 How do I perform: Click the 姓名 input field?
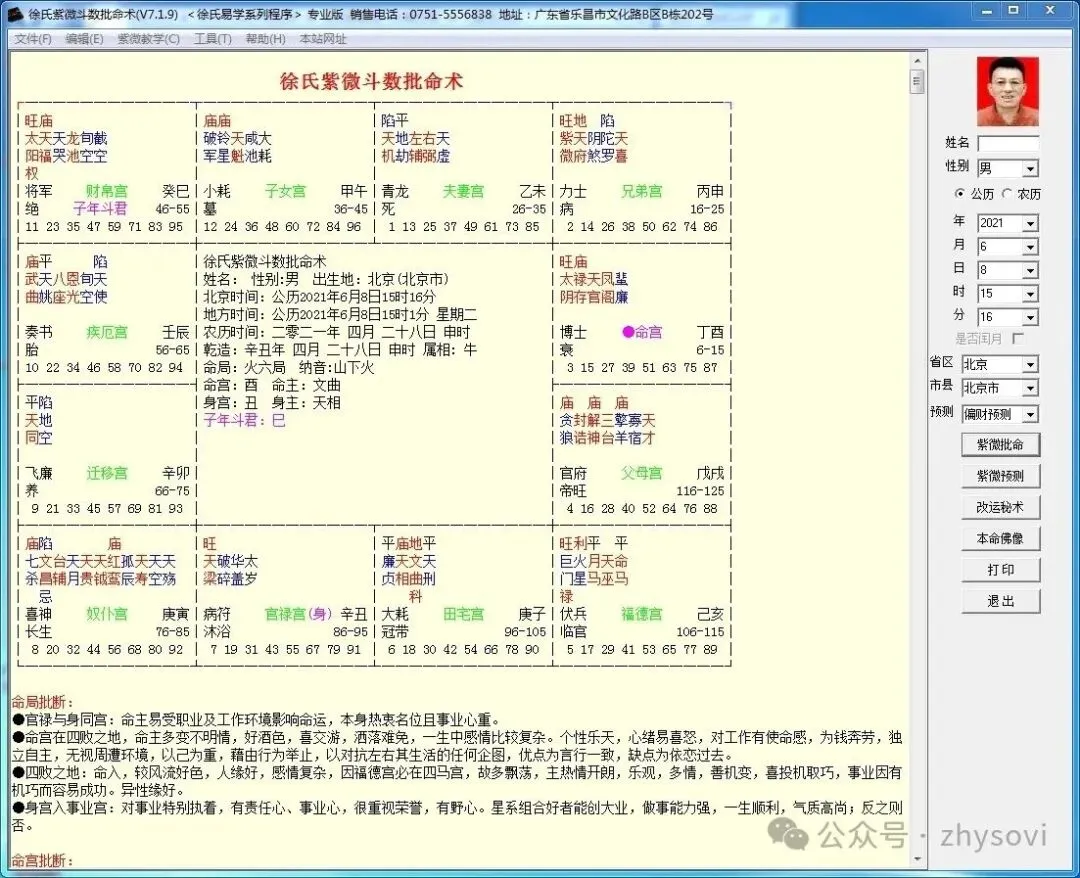(1008, 144)
